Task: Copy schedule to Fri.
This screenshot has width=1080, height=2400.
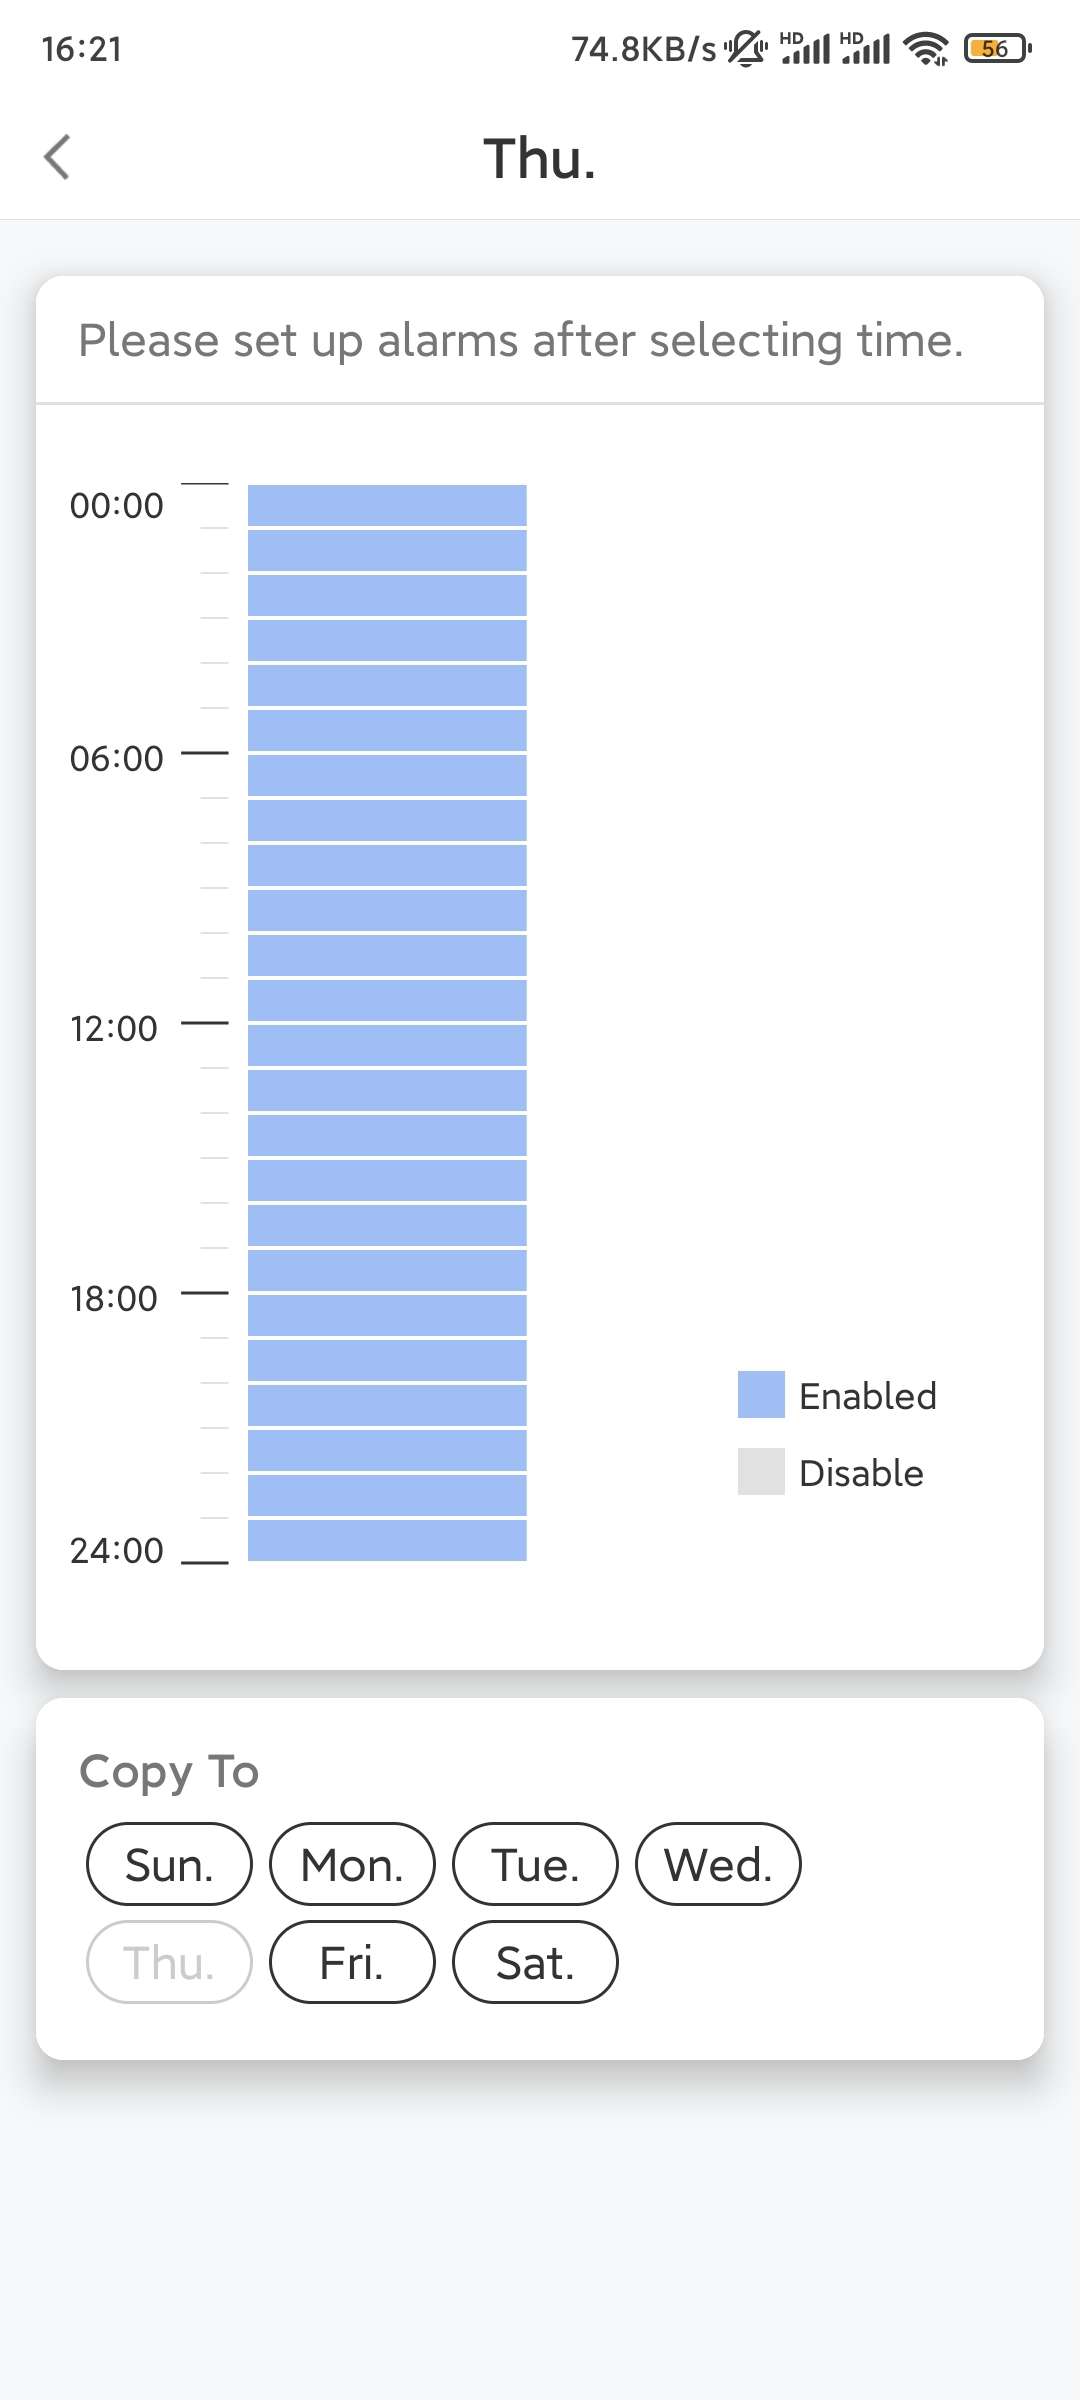Action: pyautogui.click(x=352, y=1962)
